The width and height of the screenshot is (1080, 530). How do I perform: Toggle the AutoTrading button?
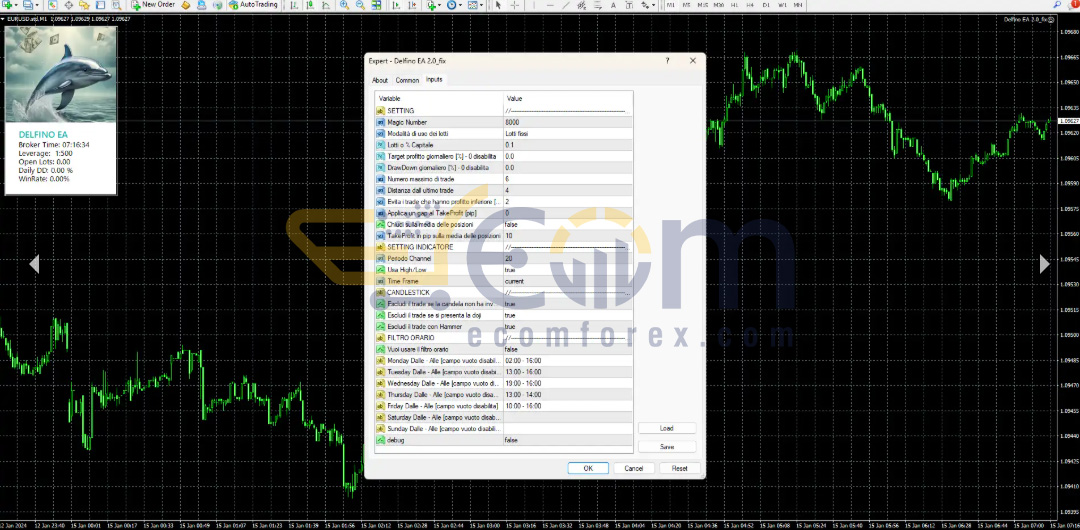pos(253,5)
